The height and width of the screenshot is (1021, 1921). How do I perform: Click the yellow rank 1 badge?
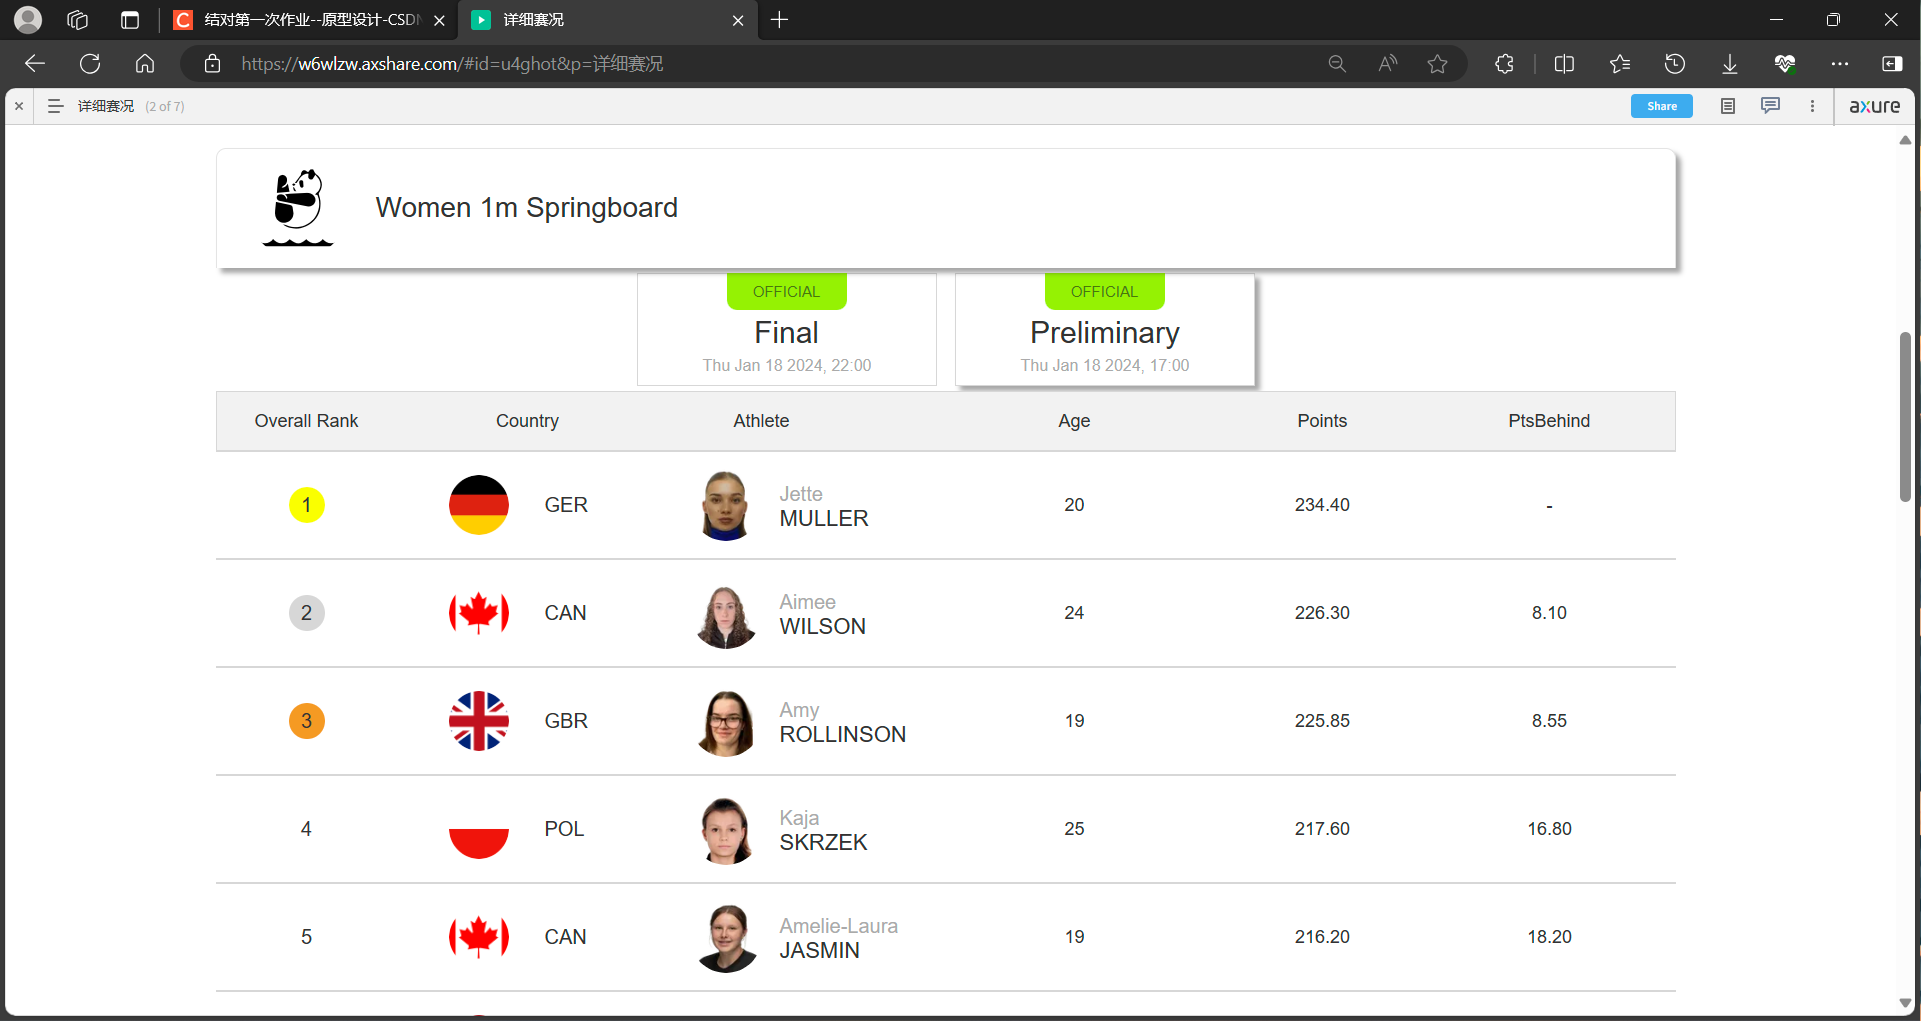tap(307, 505)
